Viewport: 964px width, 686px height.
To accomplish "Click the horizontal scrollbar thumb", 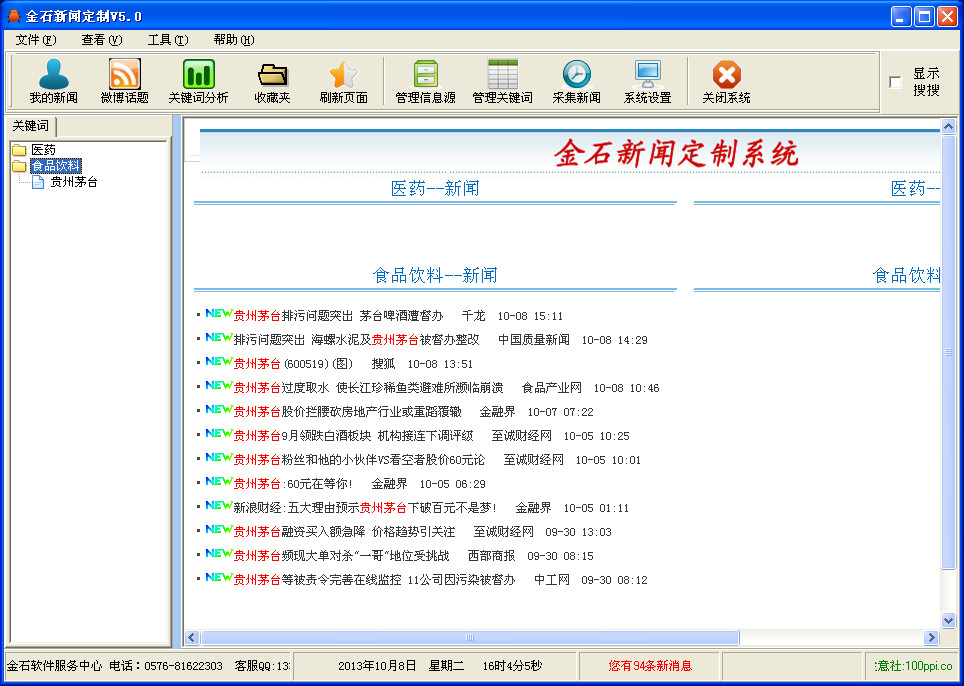I will [470, 637].
